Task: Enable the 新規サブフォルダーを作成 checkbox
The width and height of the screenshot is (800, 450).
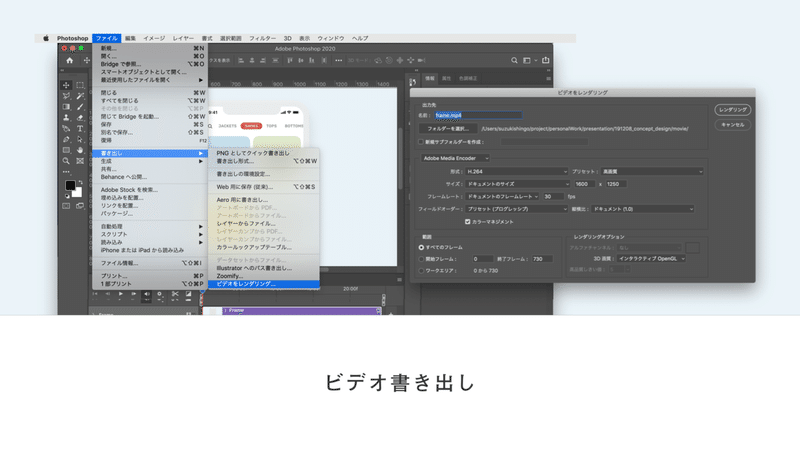Action: 421,142
